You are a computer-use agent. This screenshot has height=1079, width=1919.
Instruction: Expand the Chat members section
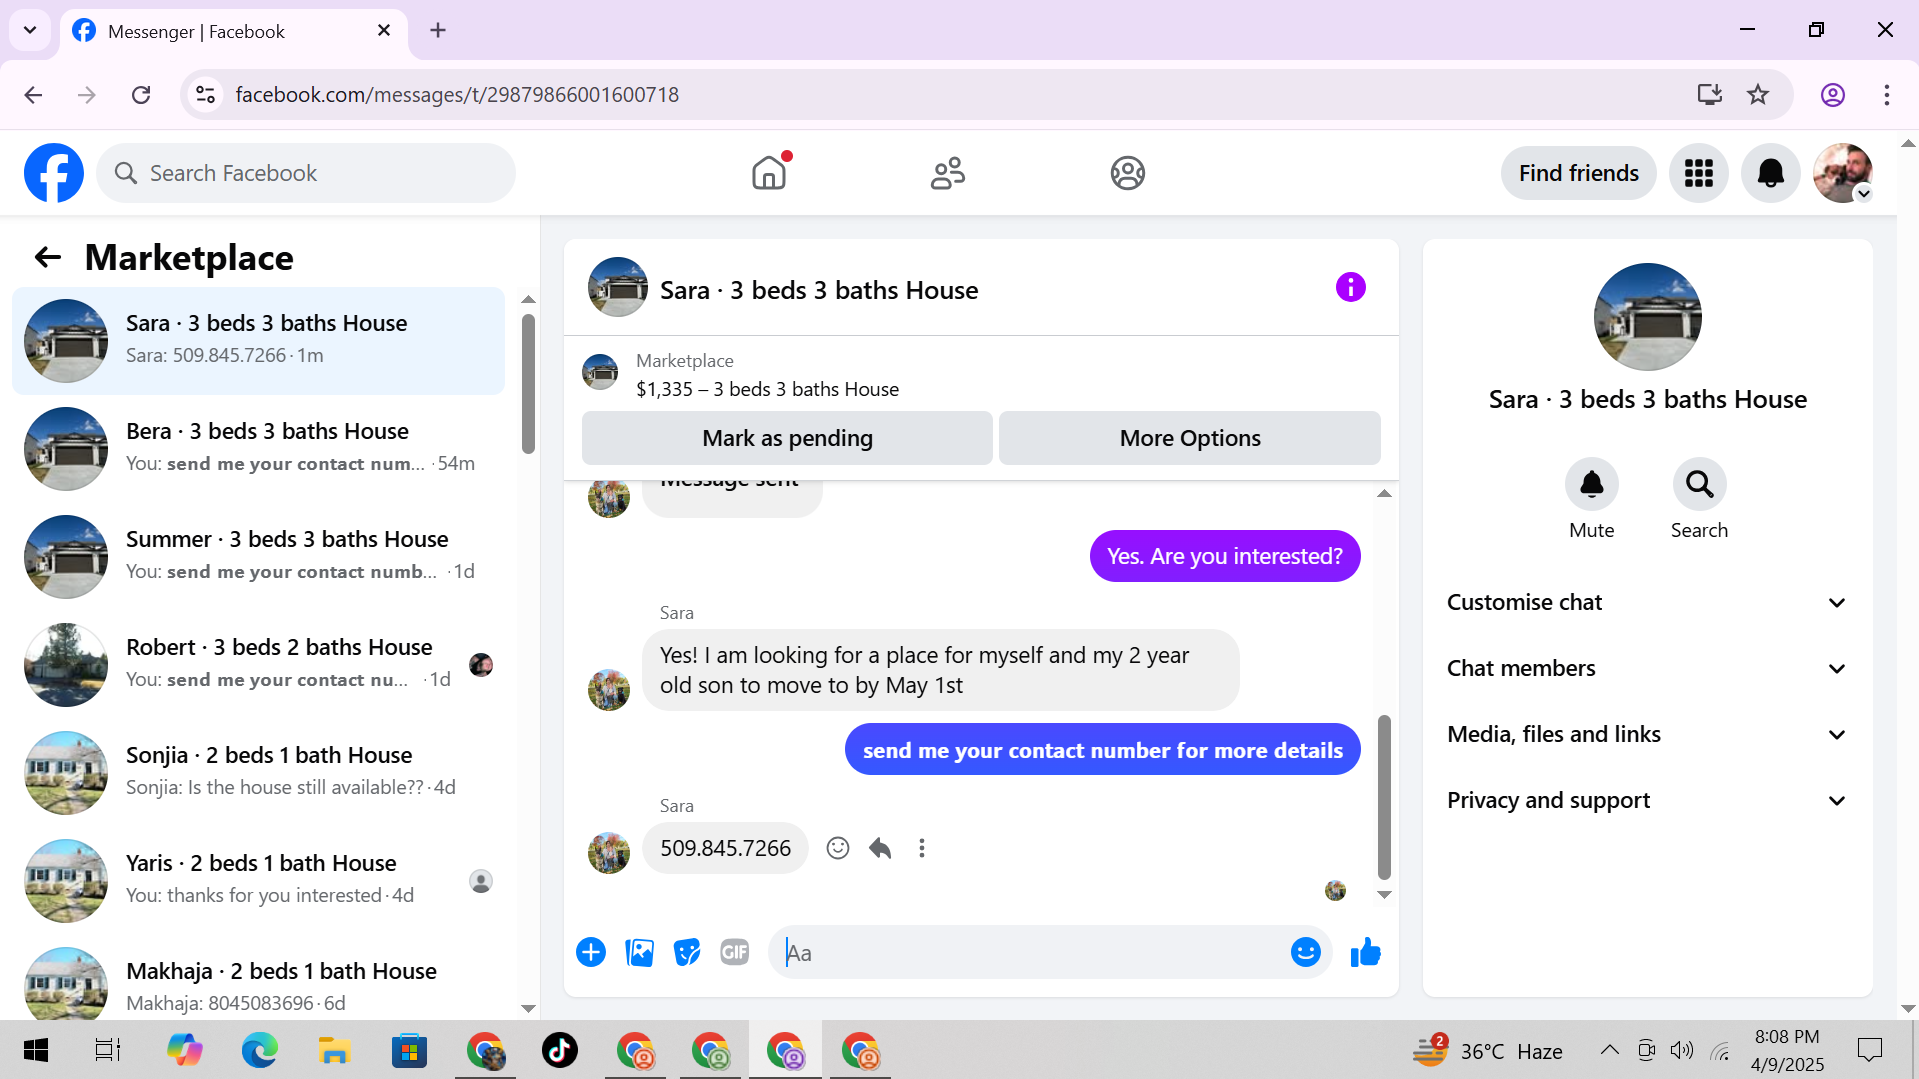1647,669
